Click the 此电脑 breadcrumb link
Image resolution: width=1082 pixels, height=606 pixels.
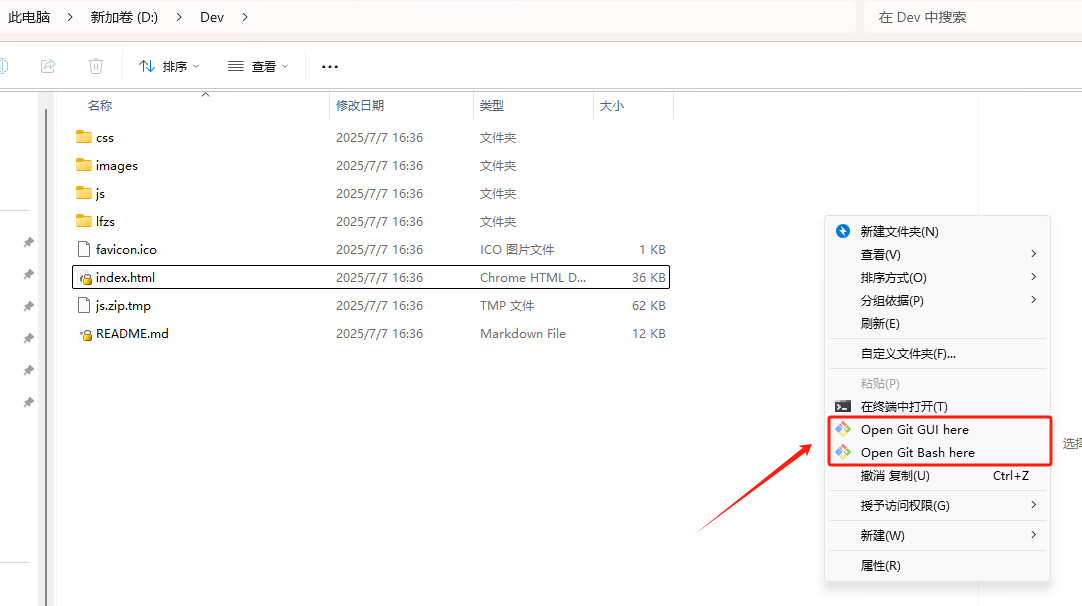[x=30, y=16]
